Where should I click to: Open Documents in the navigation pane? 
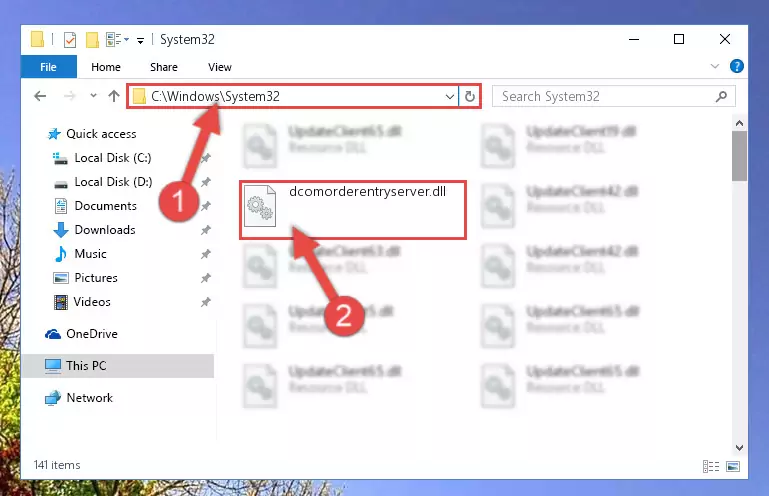[x=105, y=206]
